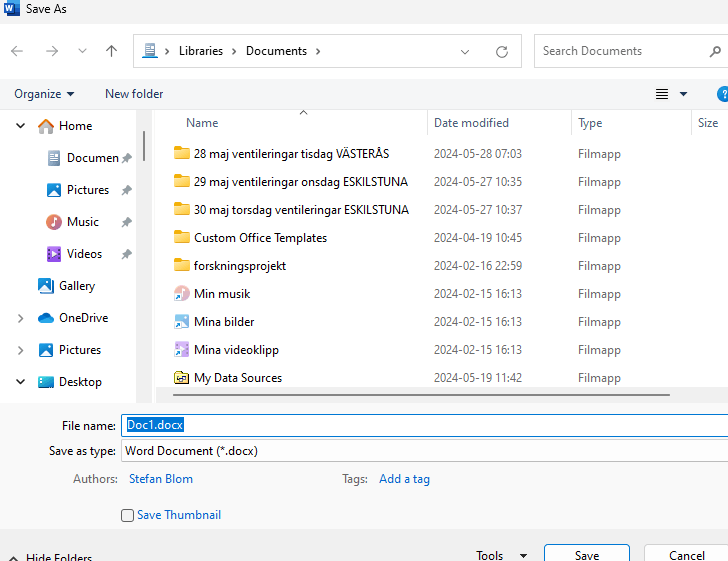
Task: Enable Save Thumbnail checkbox
Action: [127, 515]
